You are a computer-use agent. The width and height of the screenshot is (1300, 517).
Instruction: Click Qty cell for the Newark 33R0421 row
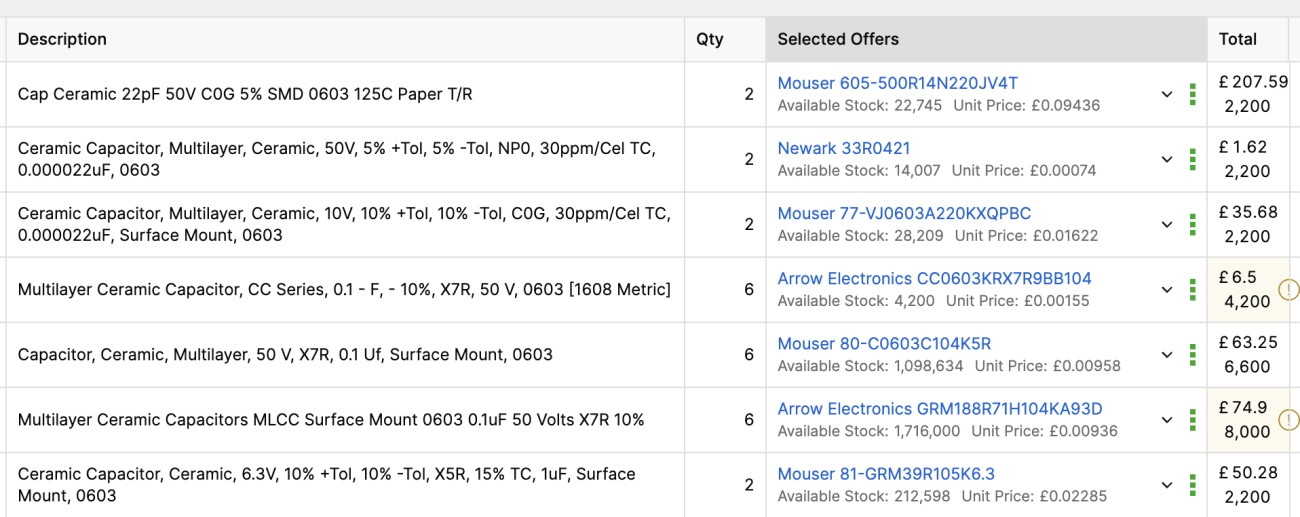pos(726,160)
